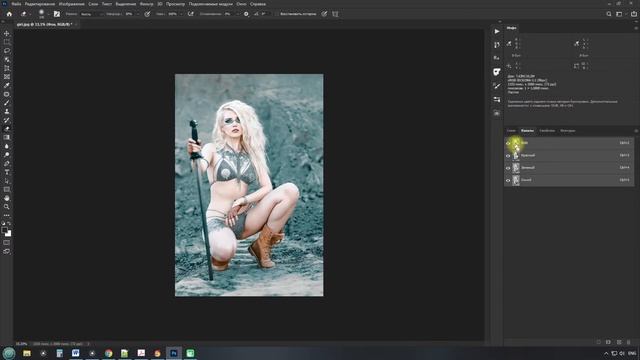Open Chrome from the Windows taskbar
The width and height of the screenshot is (640, 360).
click(108, 353)
